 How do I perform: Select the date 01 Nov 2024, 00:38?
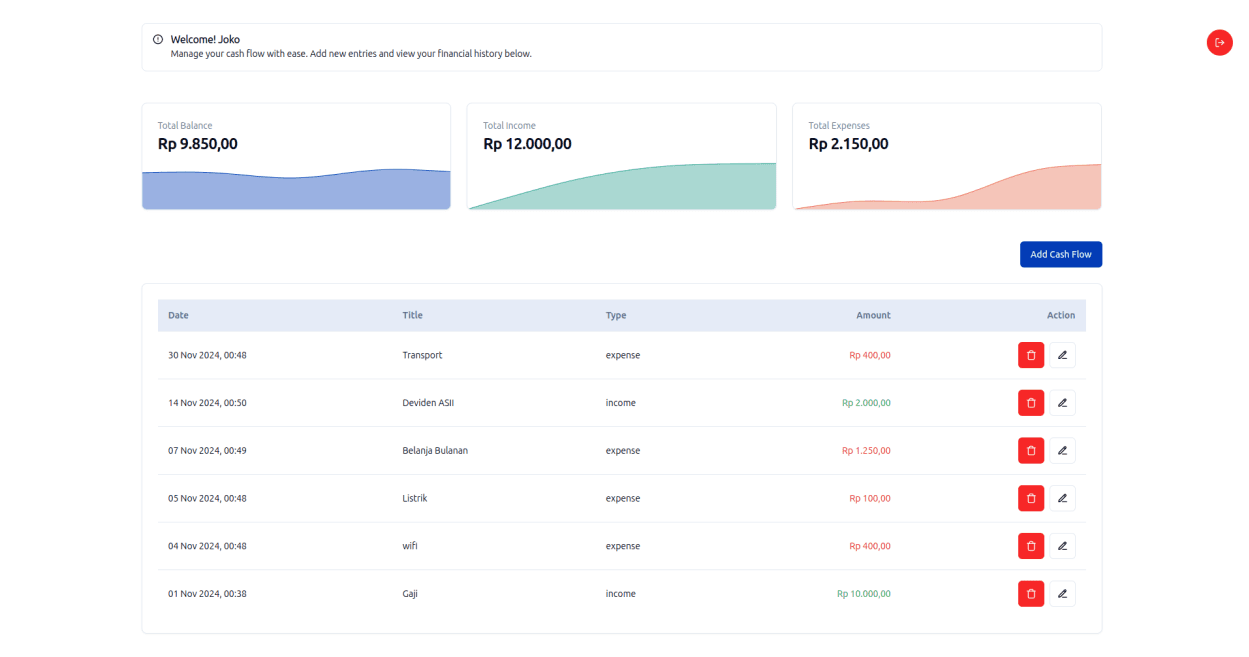[207, 594]
